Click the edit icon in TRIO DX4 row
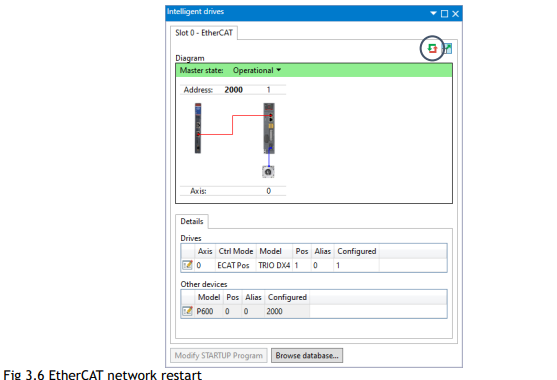Image resolution: width=557 pixels, height=380 pixels. pyautogui.click(x=187, y=265)
